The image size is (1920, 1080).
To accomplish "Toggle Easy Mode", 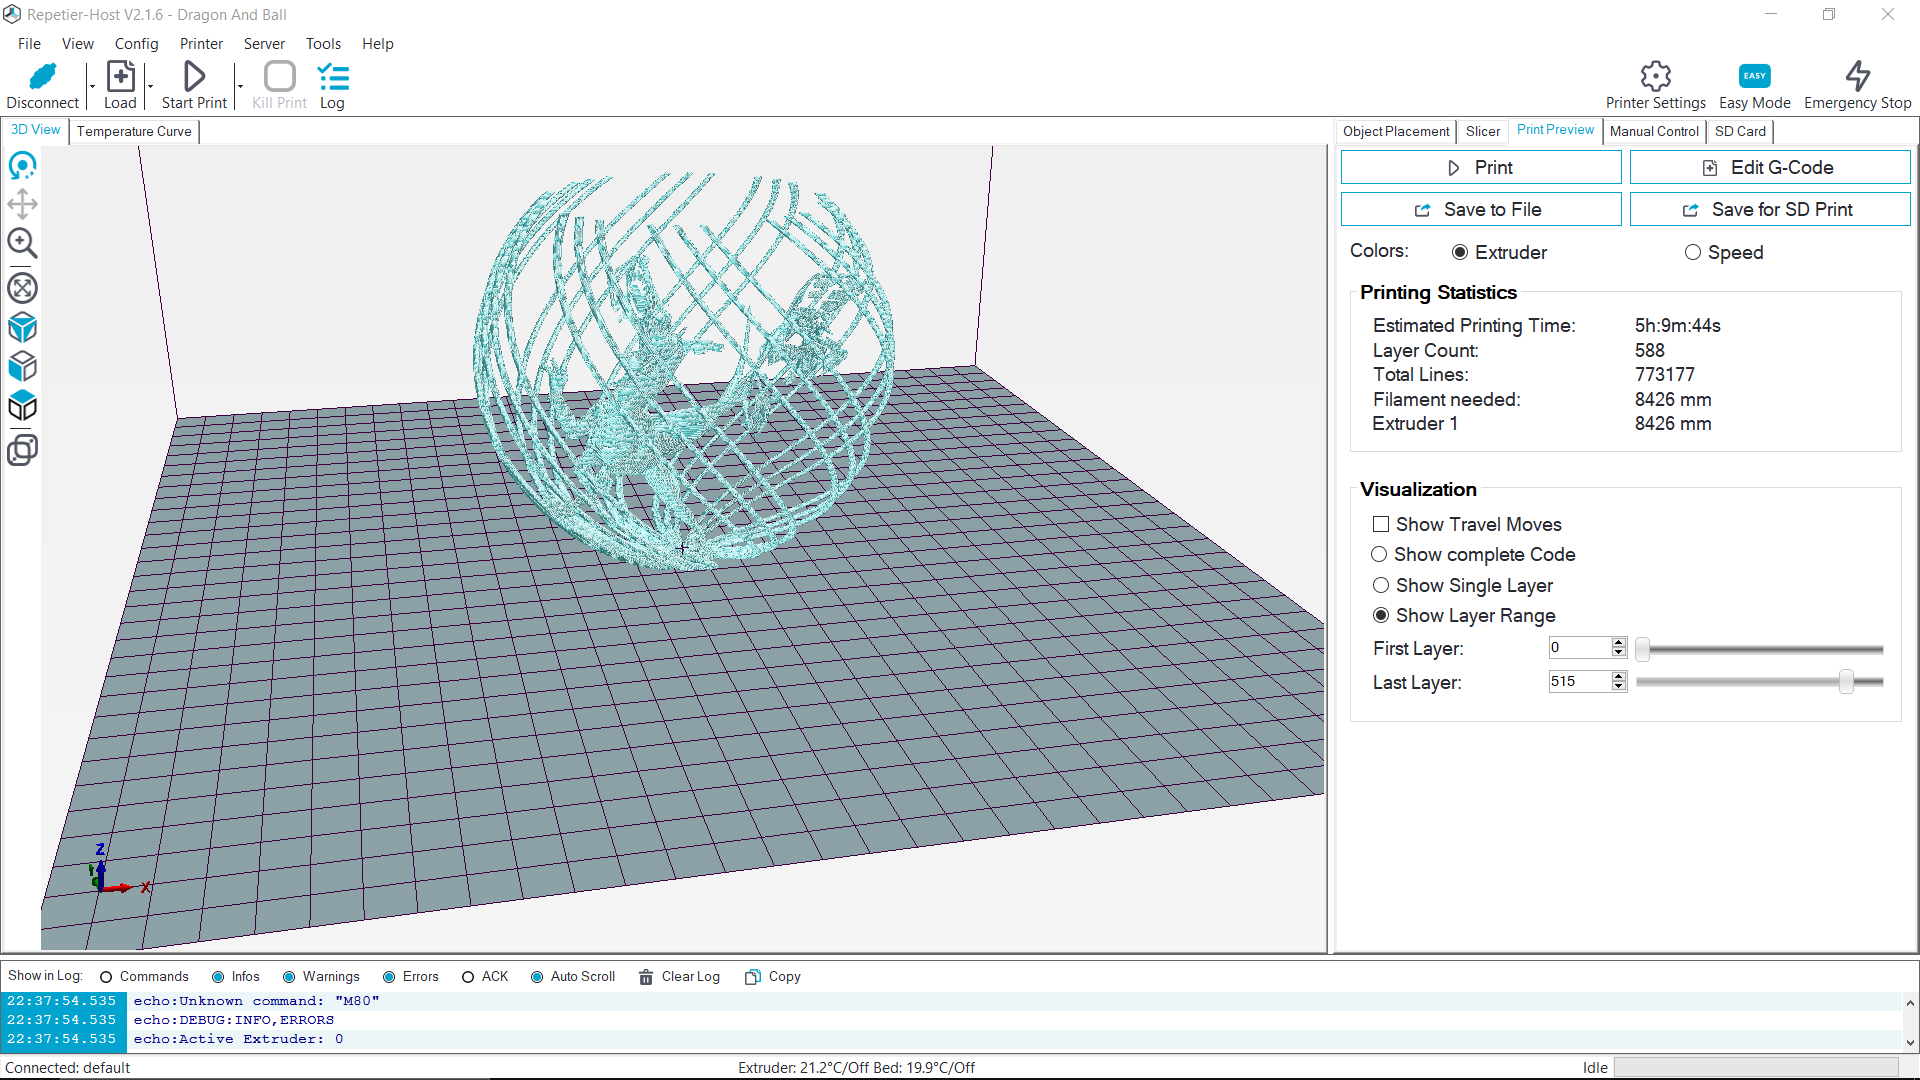I will [1754, 85].
